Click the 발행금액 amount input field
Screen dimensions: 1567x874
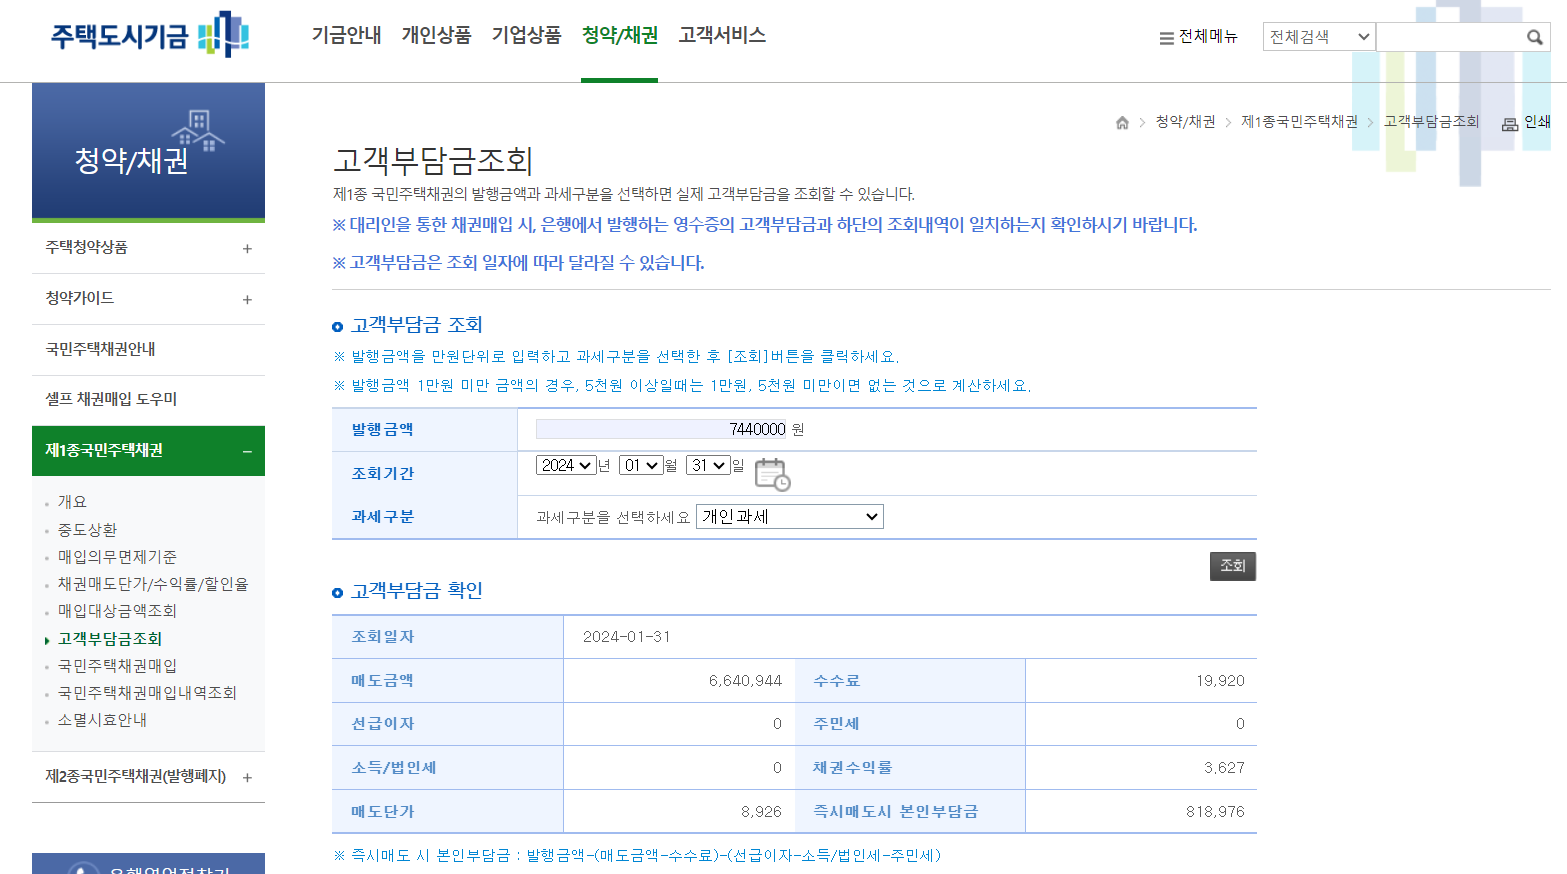point(660,429)
